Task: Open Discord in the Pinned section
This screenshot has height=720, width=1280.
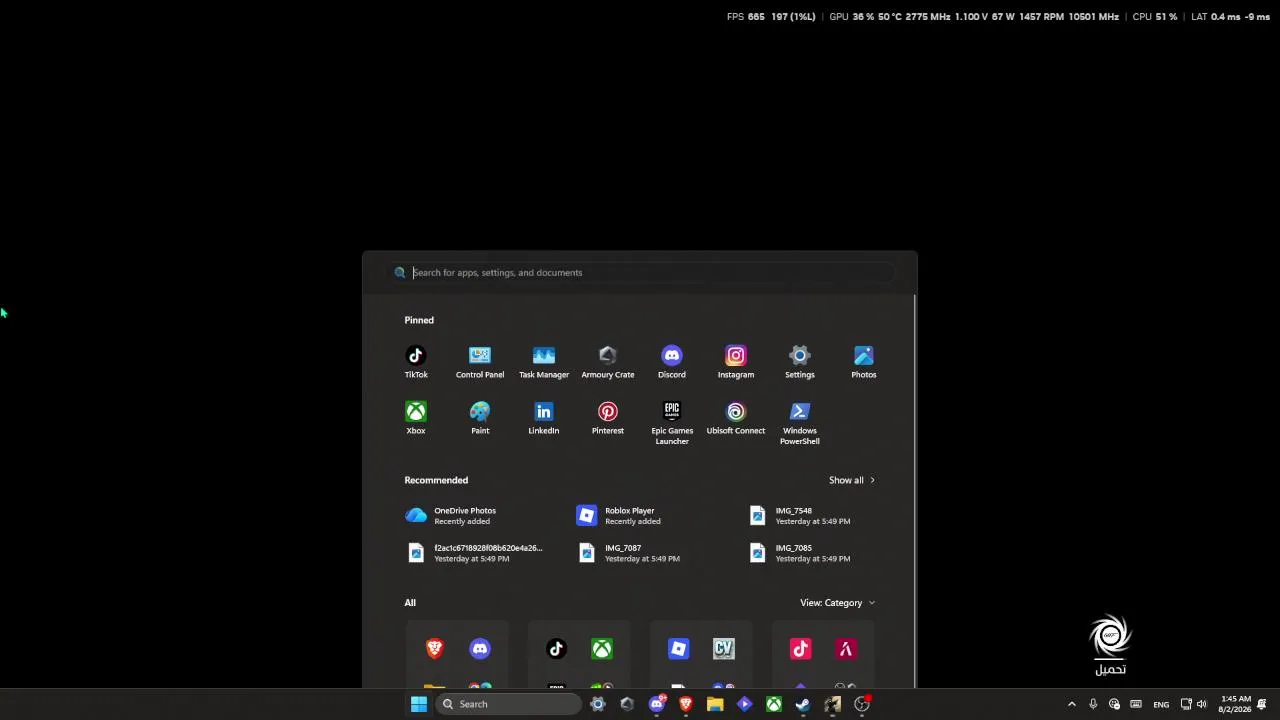Action: pos(672,362)
